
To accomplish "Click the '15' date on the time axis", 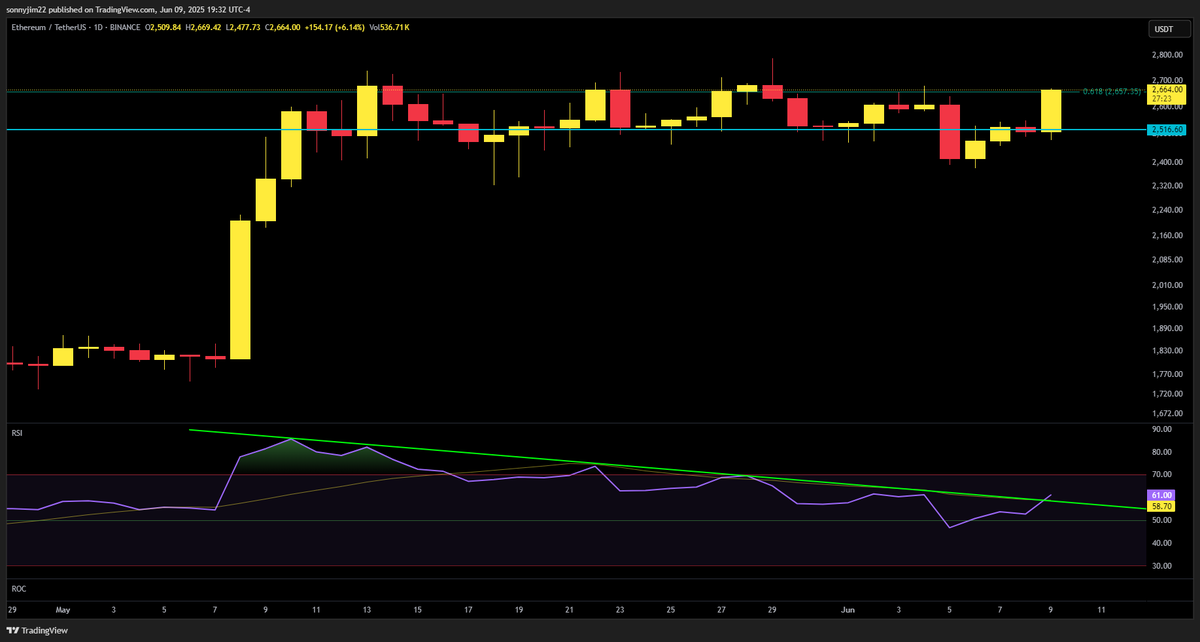I will coord(418,608).
